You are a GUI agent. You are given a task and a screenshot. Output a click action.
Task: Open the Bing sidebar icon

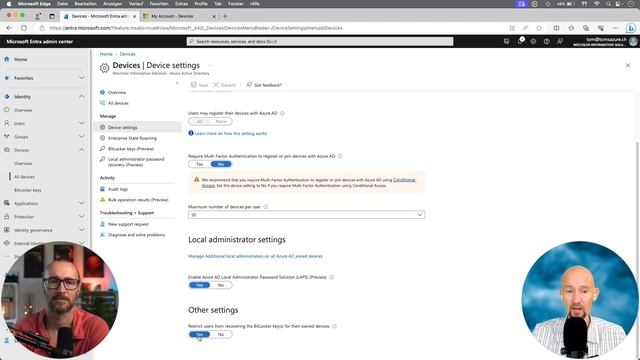pyautogui.click(x=631, y=28)
